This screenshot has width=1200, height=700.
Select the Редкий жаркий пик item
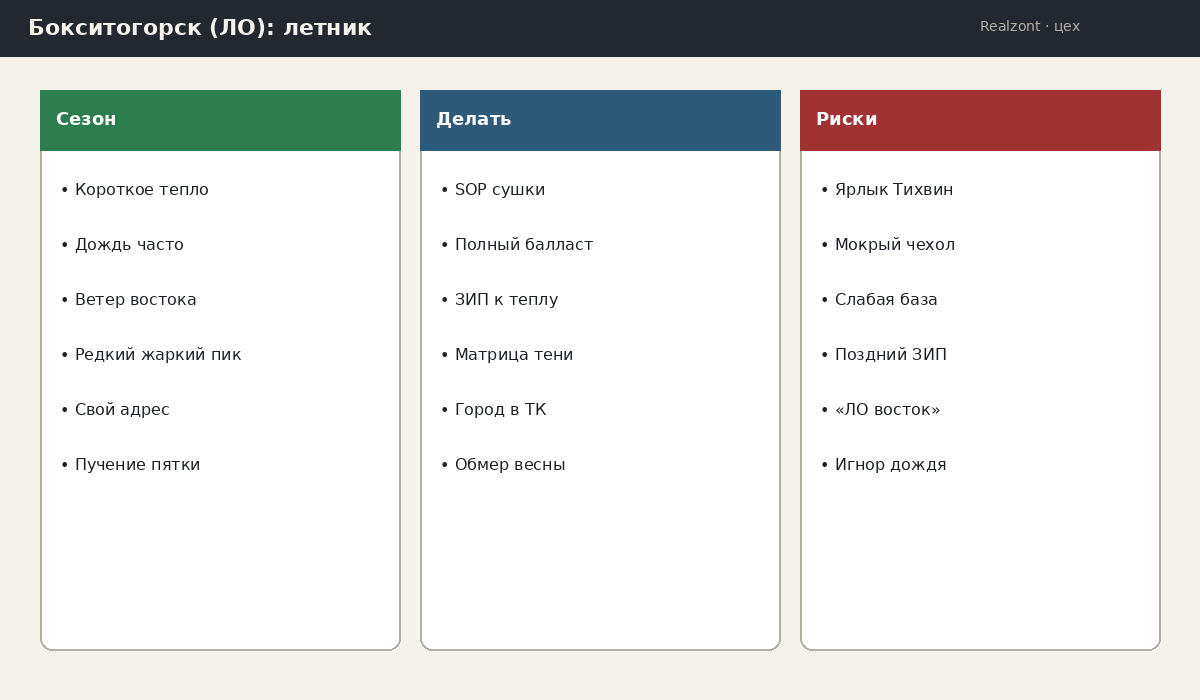[158, 355]
